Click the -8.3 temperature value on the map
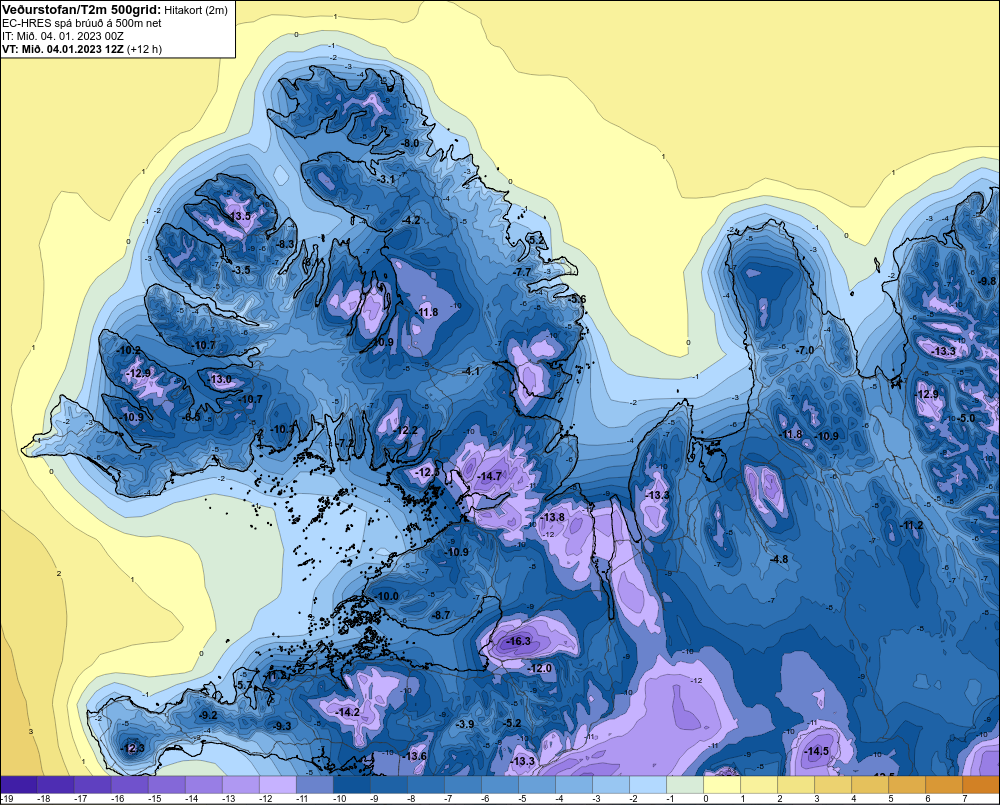 (x=286, y=244)
